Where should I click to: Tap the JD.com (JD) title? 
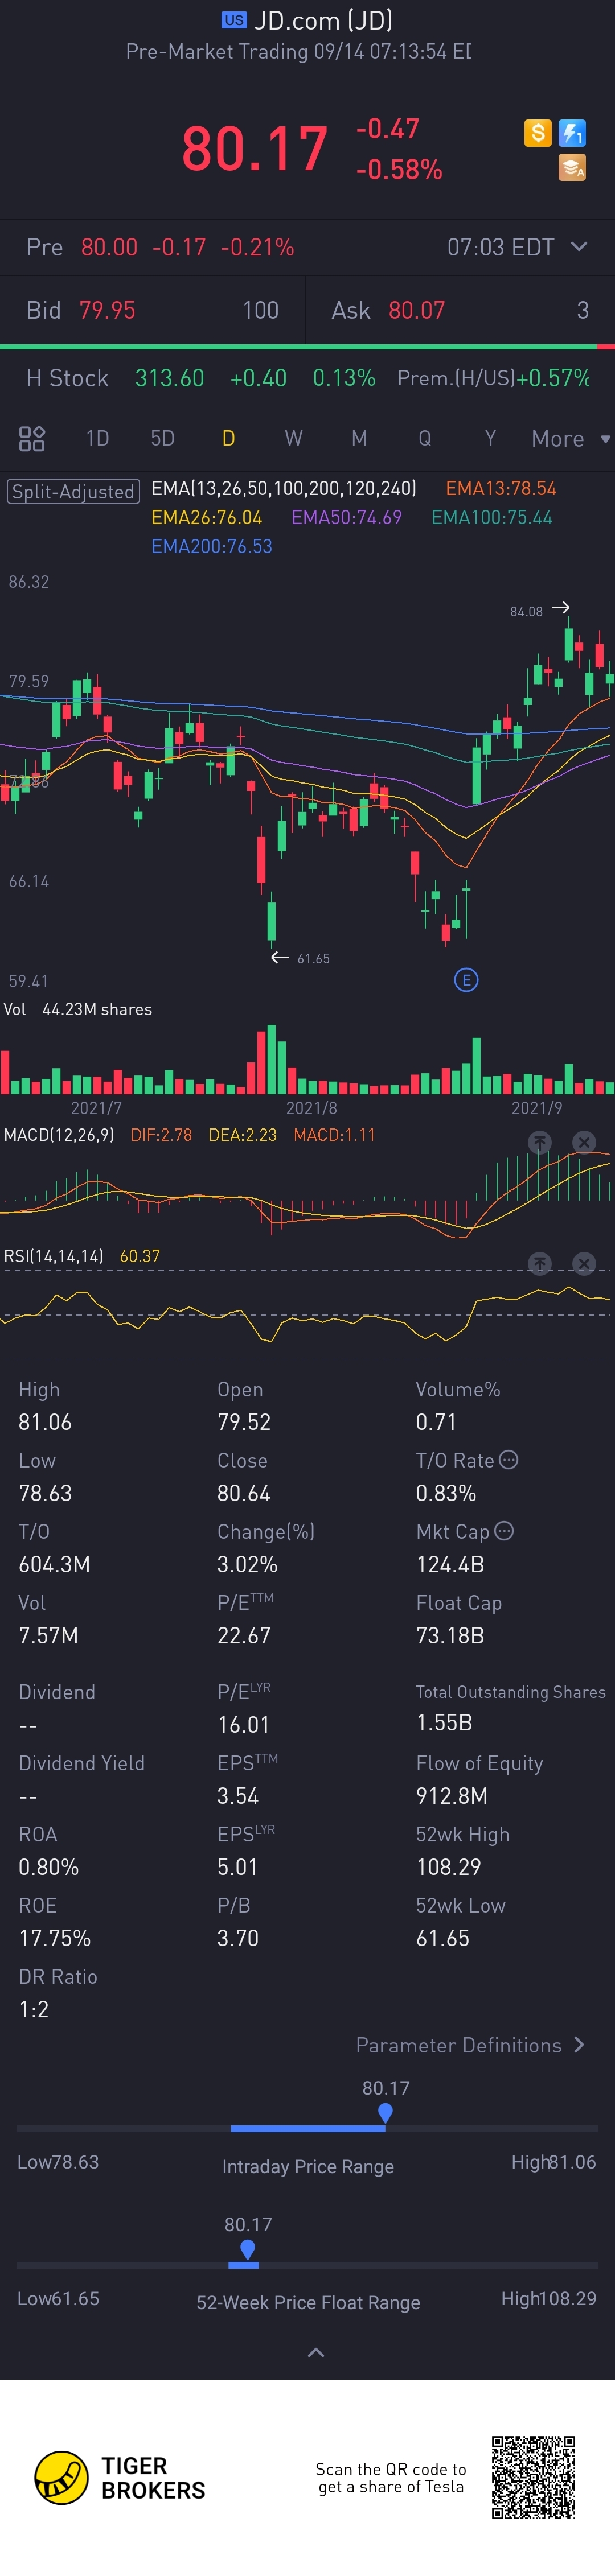point(322,20)
